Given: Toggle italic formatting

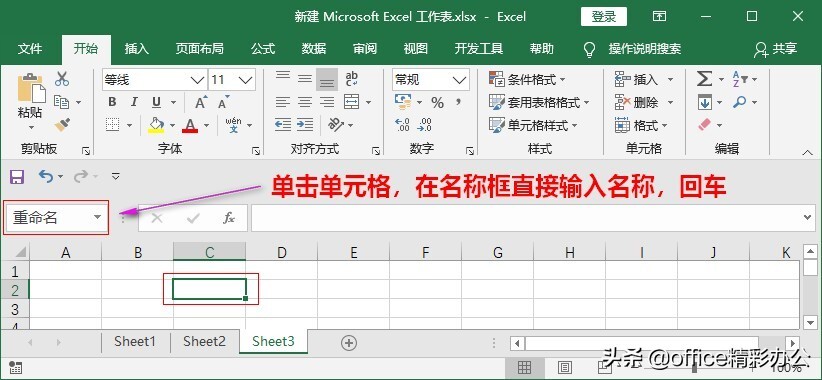Looking at the screenshot, I should click(x=134, y=102).
